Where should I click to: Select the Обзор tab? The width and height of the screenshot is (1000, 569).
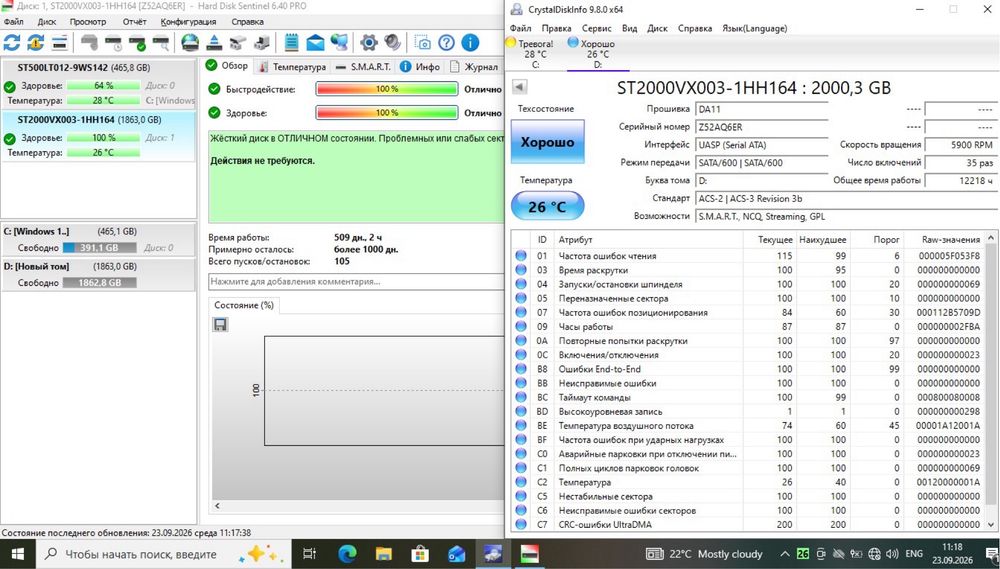[x=228, y=66]
